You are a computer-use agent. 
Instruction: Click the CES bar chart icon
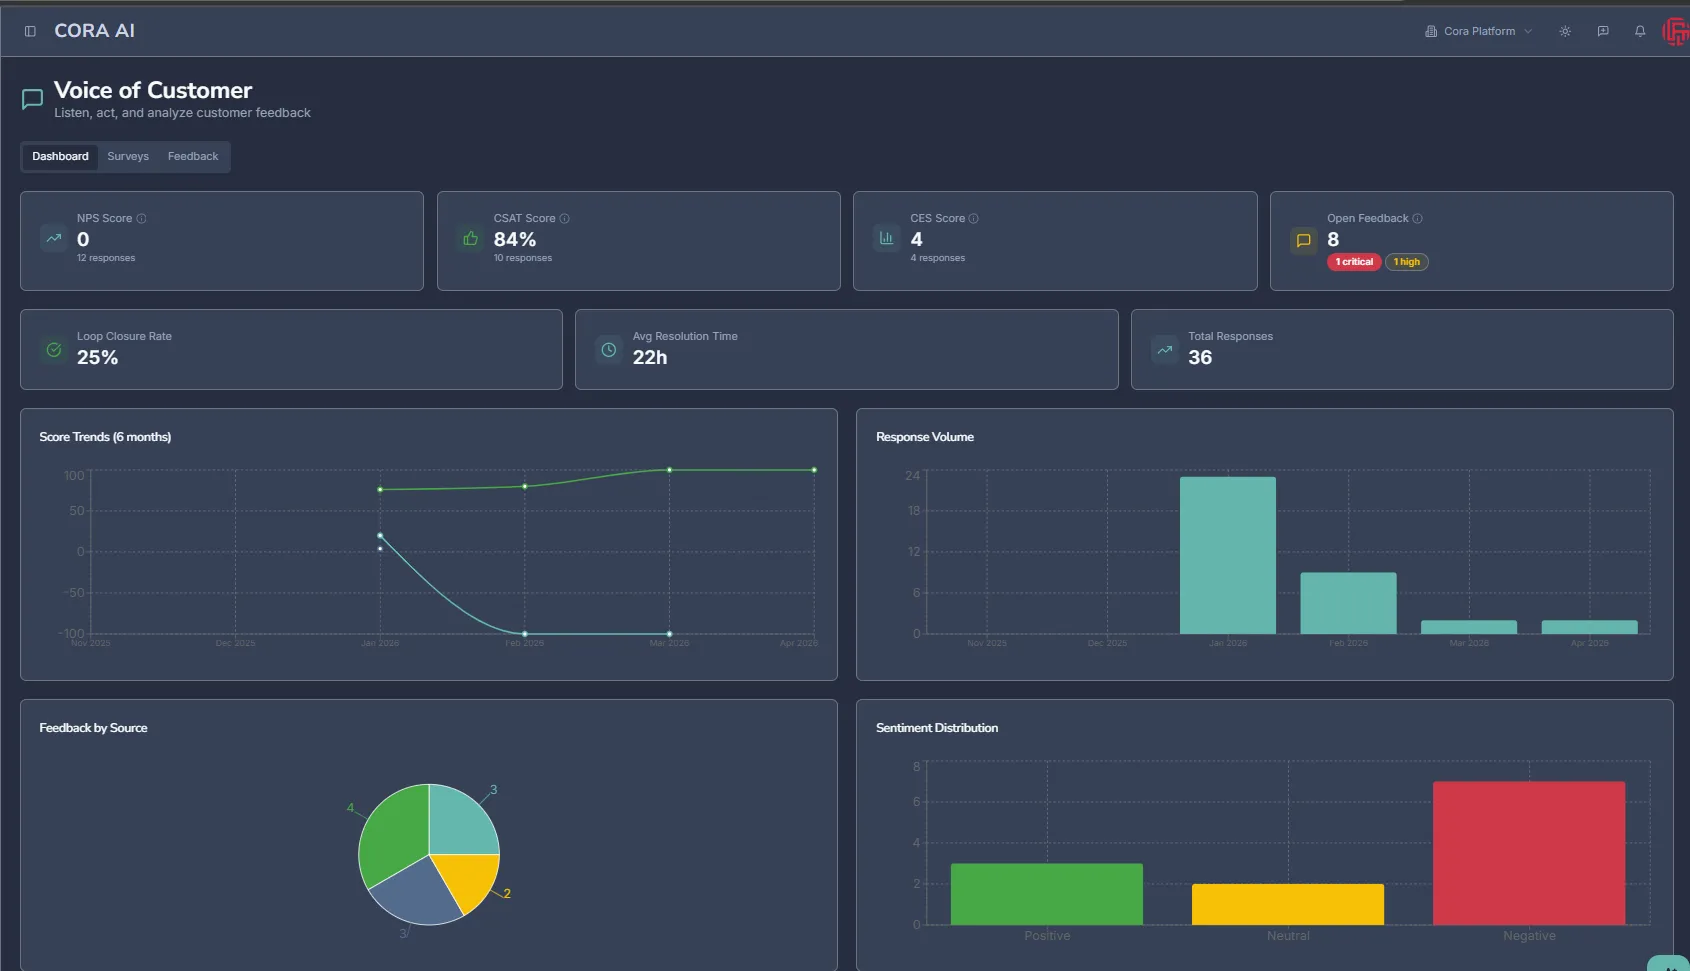coord(887,238)
